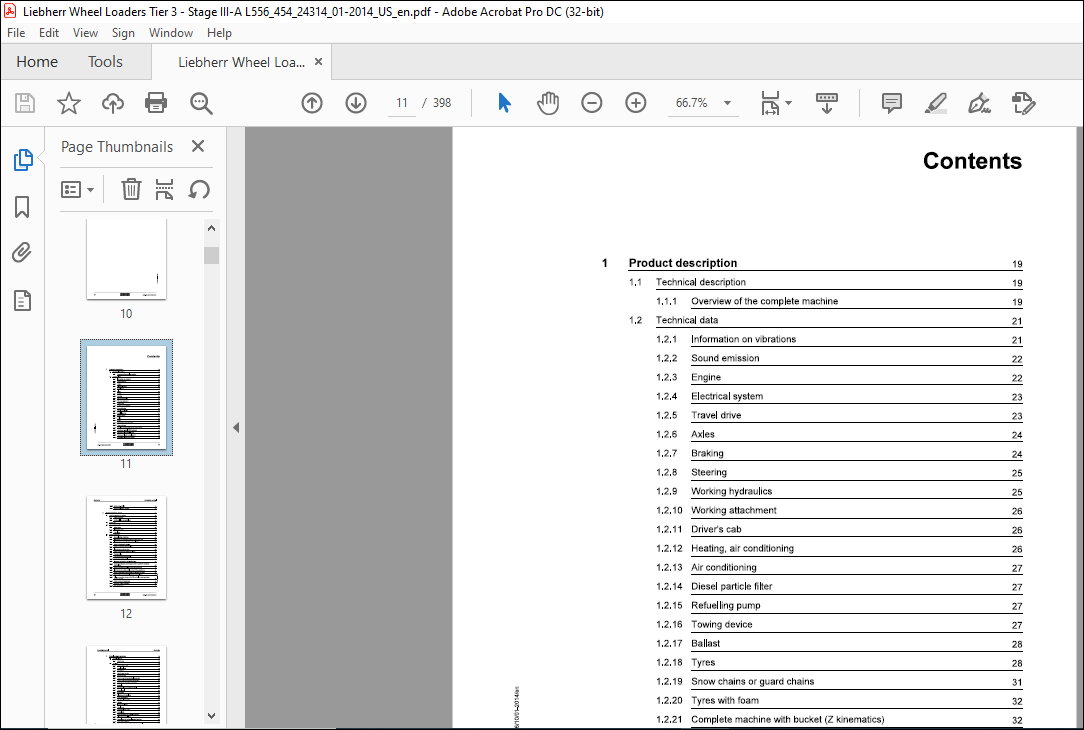Close the Liebherr document tab
1084x730 pixels.
coord(319,62)
